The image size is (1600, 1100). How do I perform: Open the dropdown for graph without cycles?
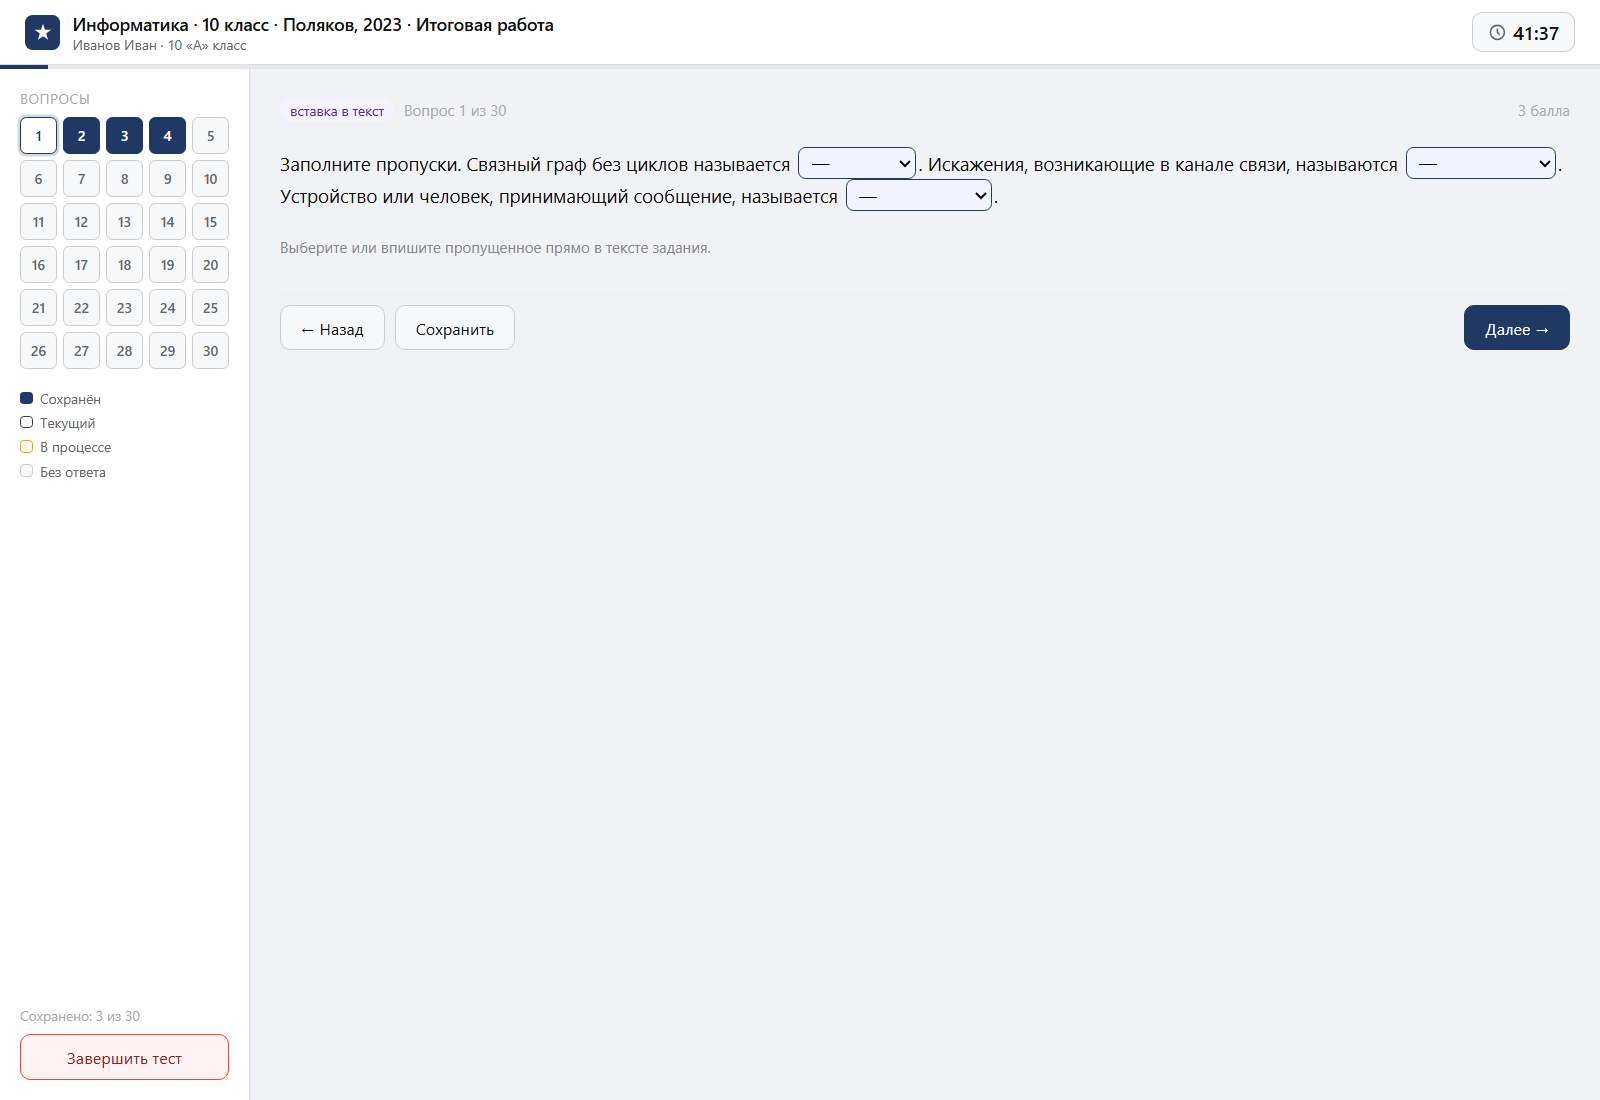tap(857, 163)
